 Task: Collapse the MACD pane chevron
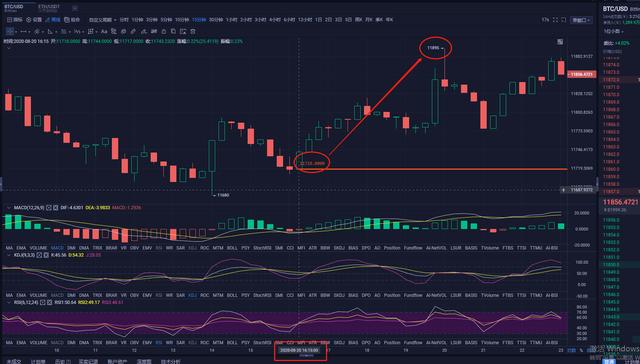pyautogui.click(x=9, y=208)
